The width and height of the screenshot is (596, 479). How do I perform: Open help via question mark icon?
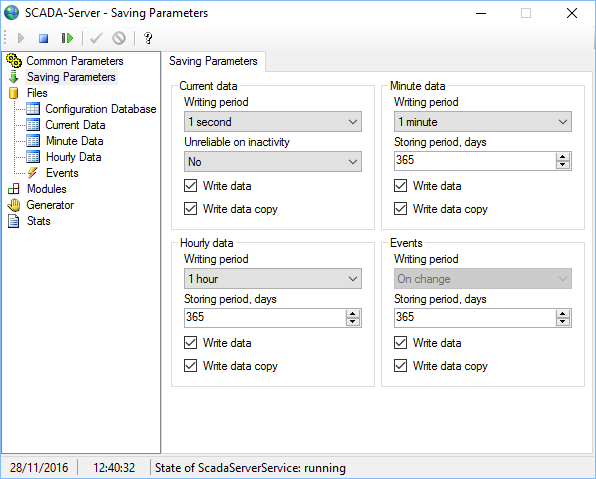(148, 38)
